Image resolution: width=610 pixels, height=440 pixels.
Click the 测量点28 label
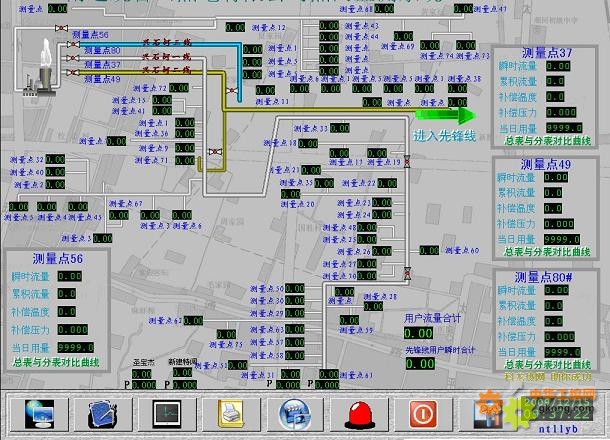[380, 296]
